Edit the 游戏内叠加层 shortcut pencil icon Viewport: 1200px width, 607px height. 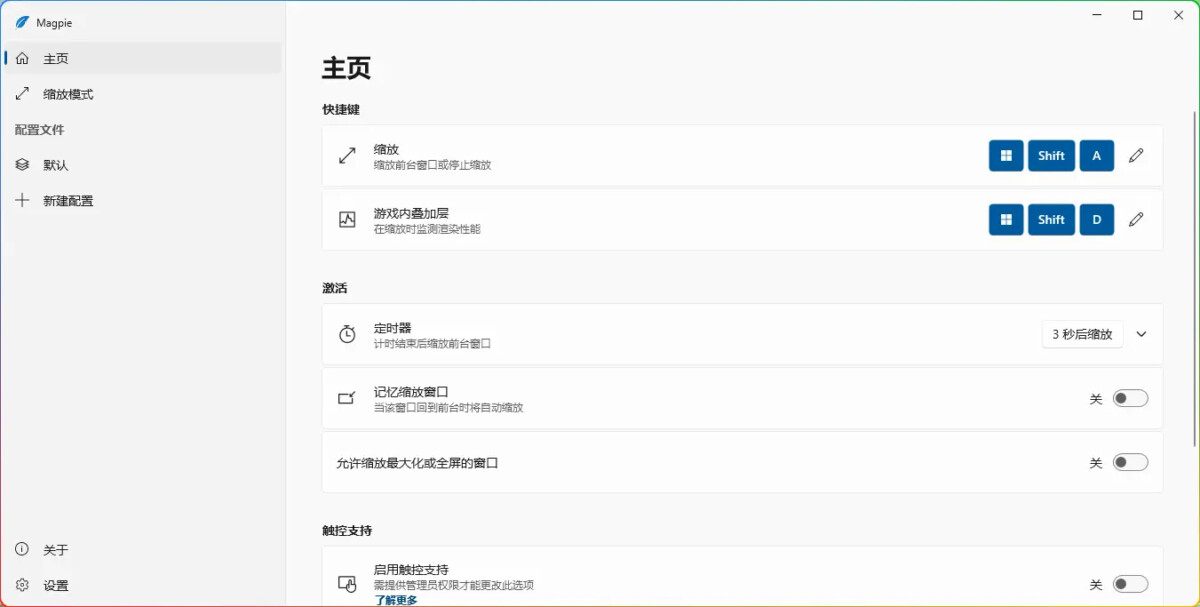(x=1136, y=219)
